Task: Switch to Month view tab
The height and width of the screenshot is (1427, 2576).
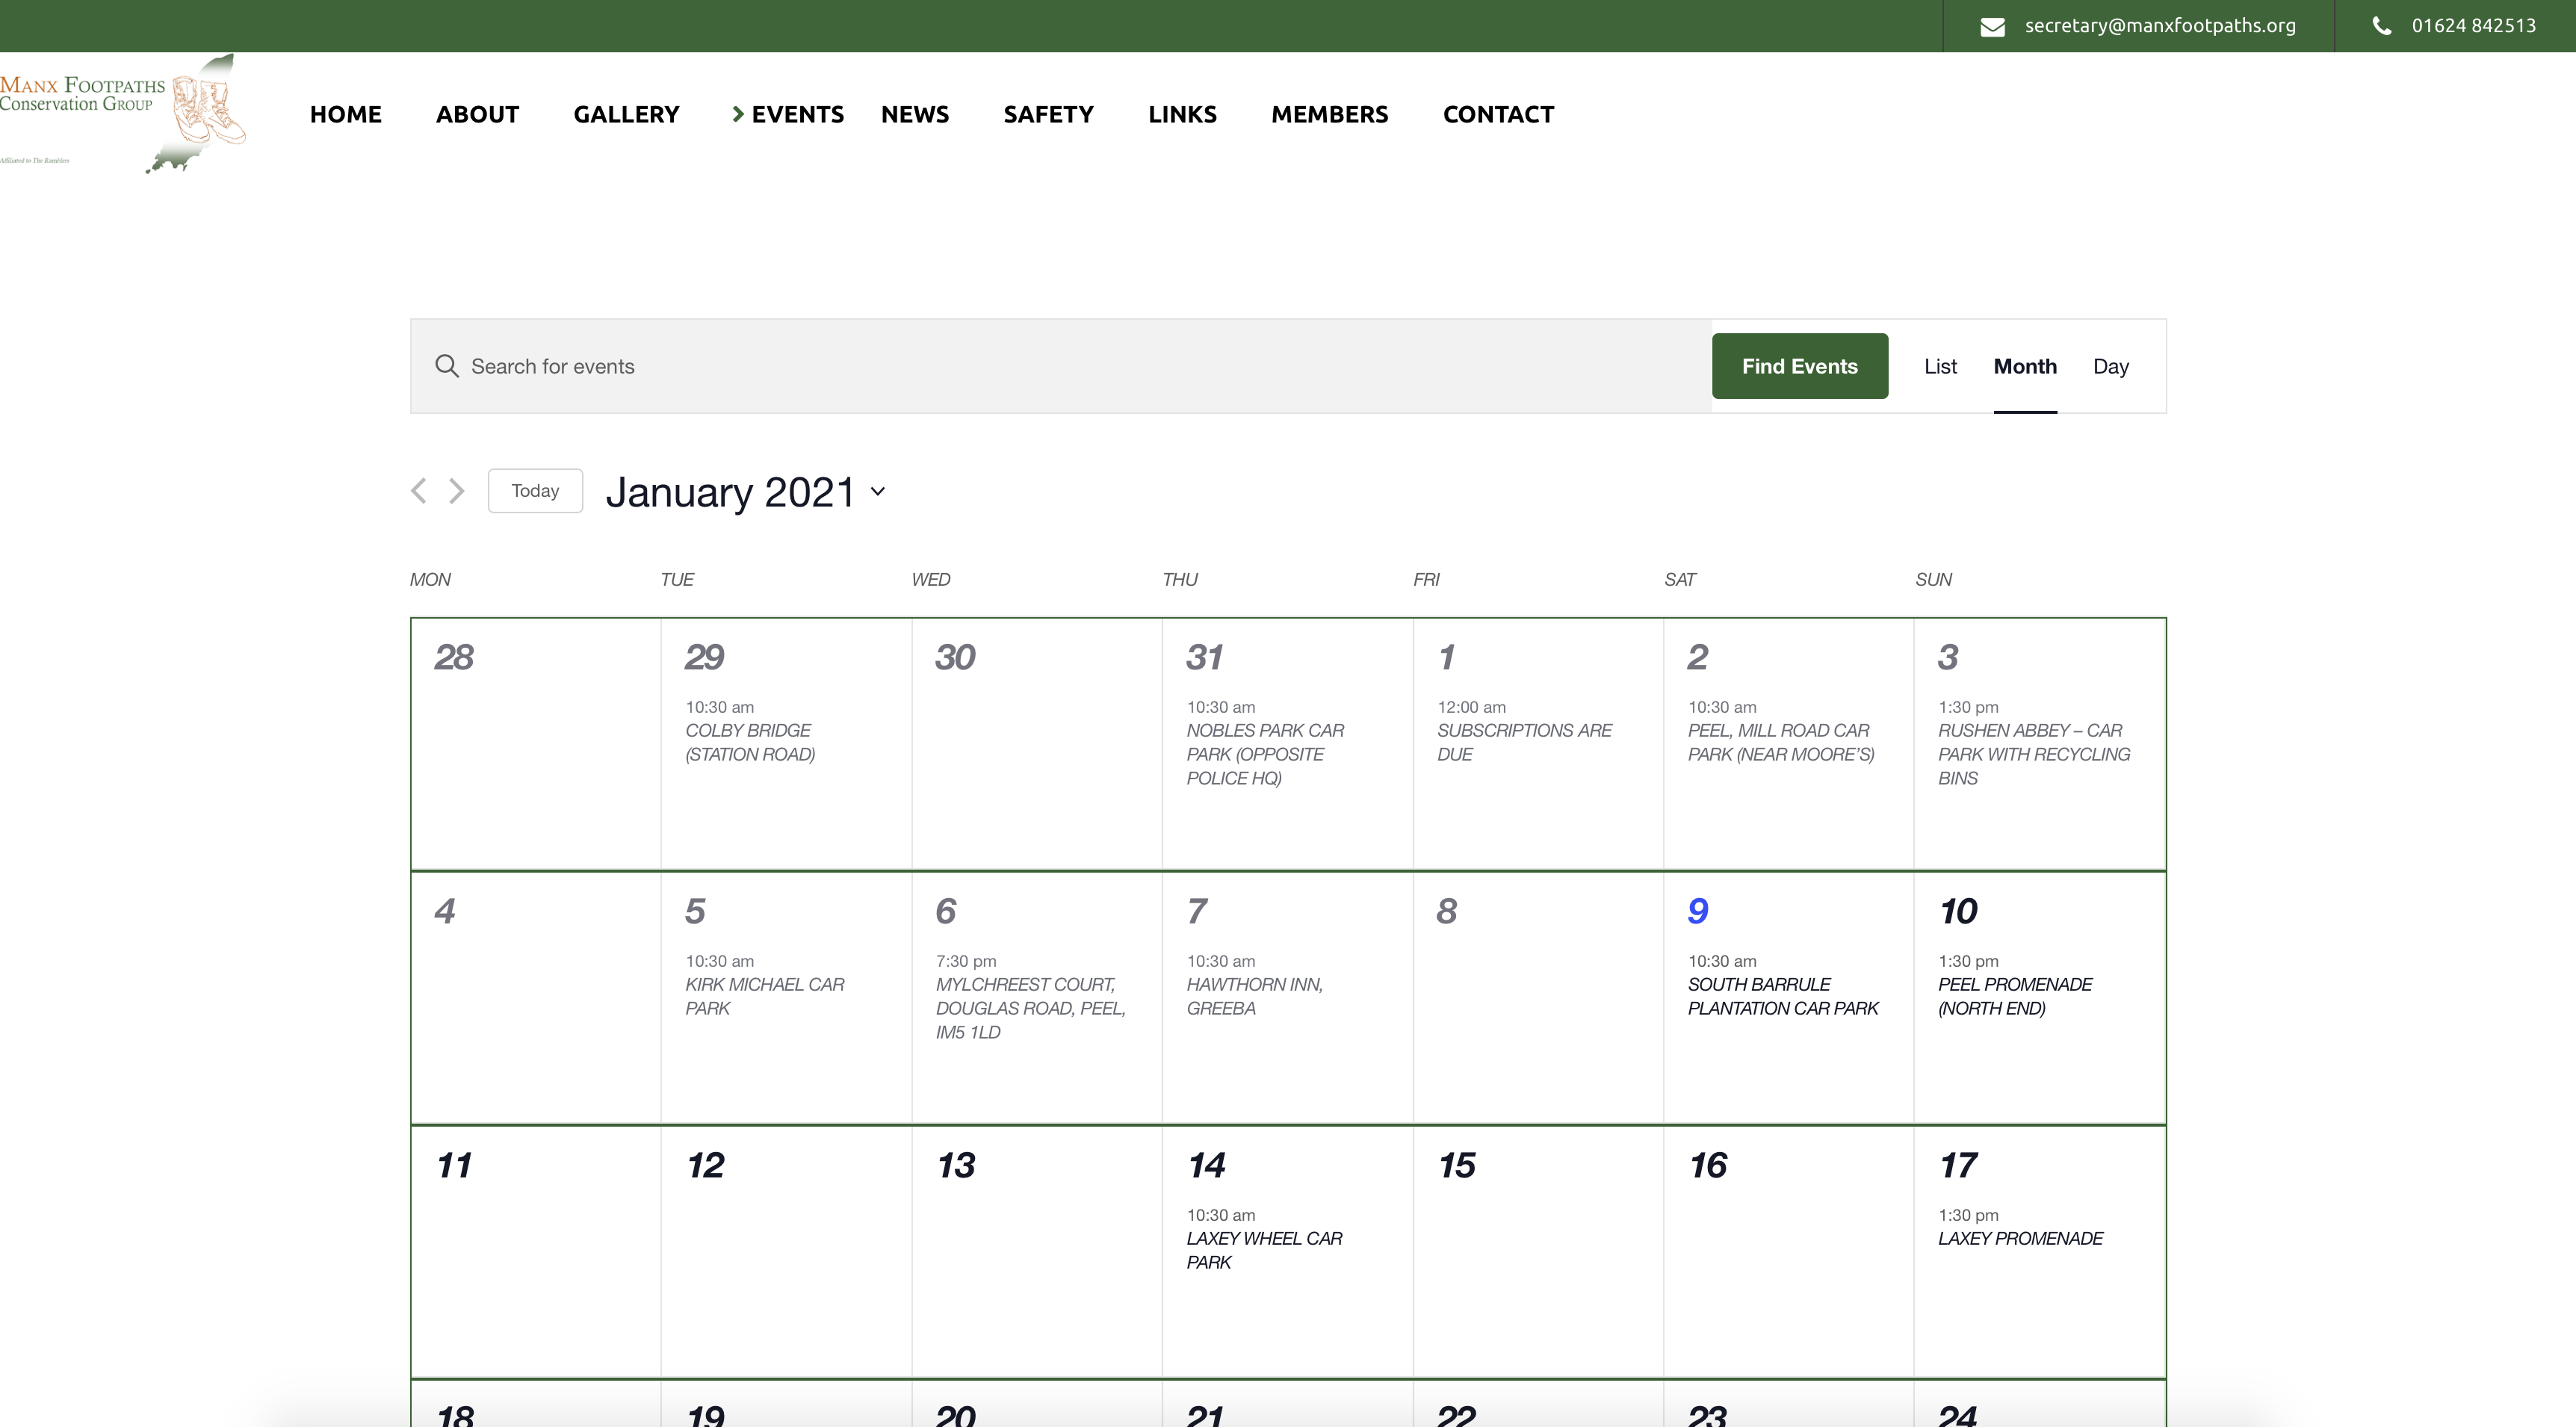Action: tap(2025, 366)
